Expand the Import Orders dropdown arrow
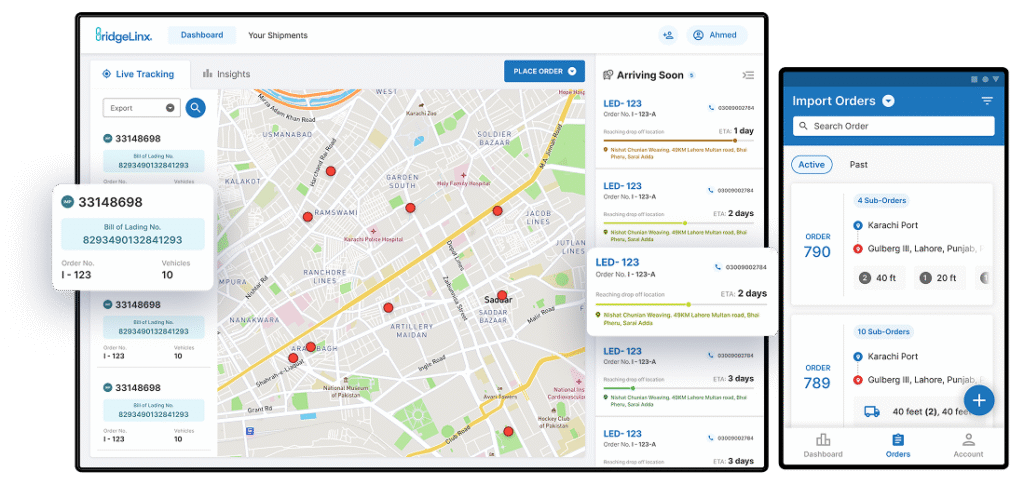 pyautogui.click(x=888, y=101)
